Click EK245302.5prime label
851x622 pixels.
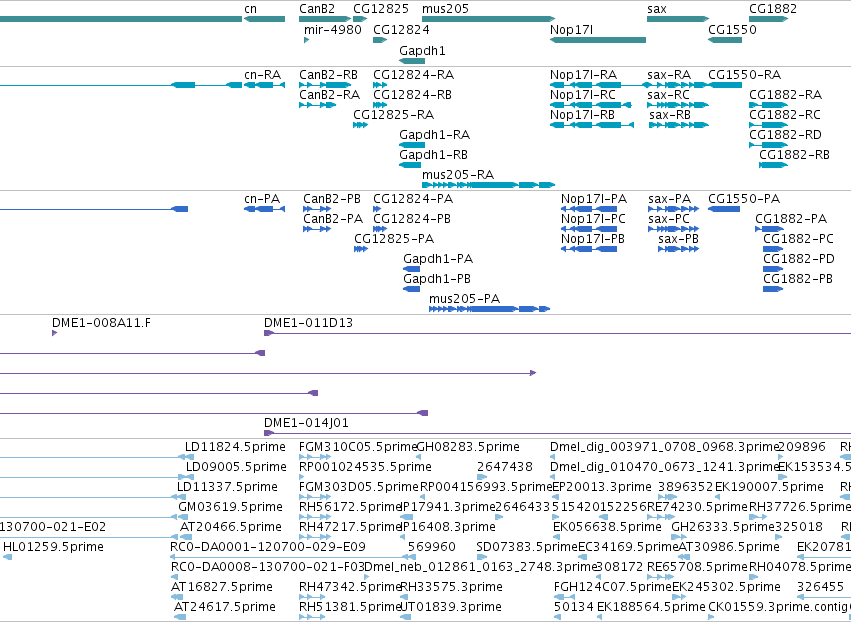pos(726,587)
